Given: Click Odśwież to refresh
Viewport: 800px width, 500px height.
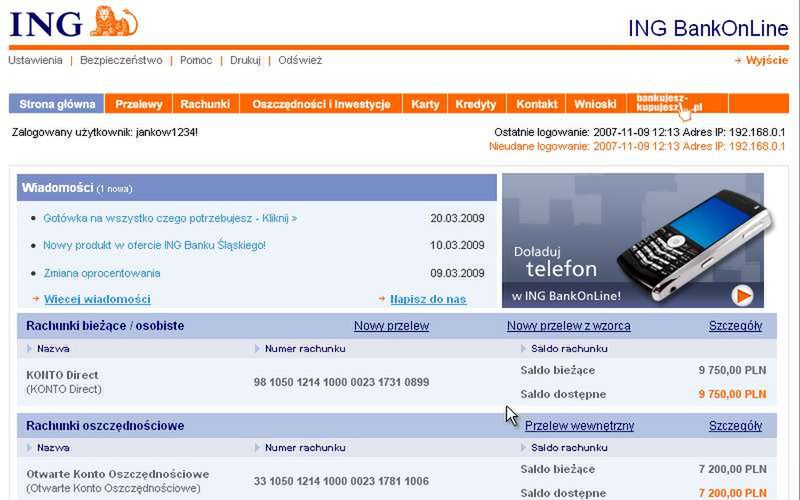Looking at the screenshot, I should pos(300,60).
